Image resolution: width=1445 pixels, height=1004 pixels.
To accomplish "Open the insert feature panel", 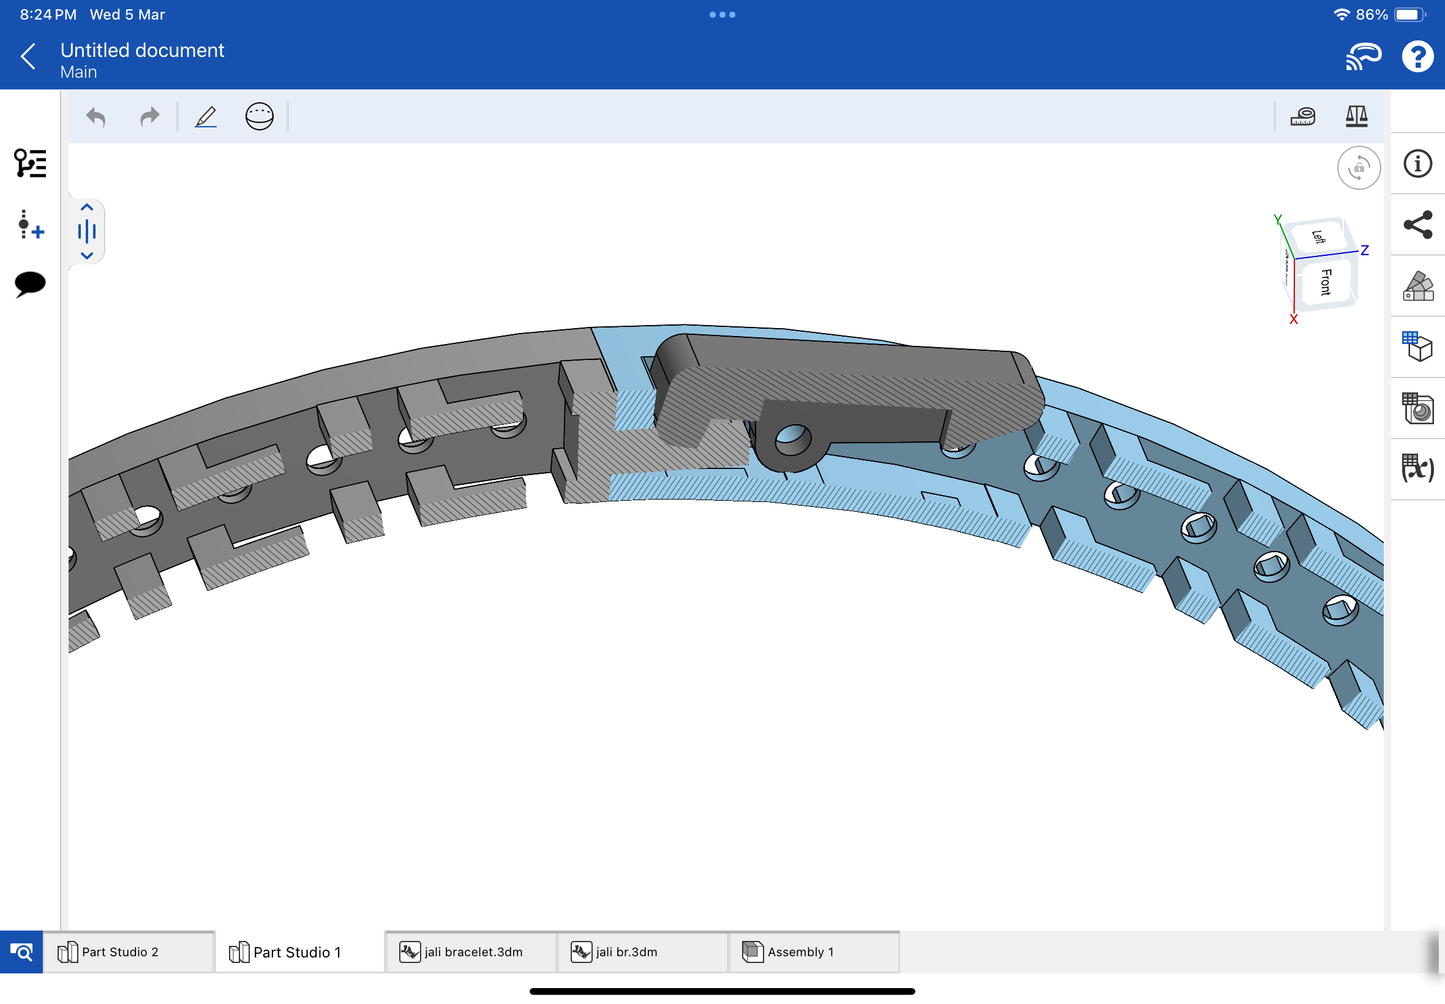I will point(30,225).
